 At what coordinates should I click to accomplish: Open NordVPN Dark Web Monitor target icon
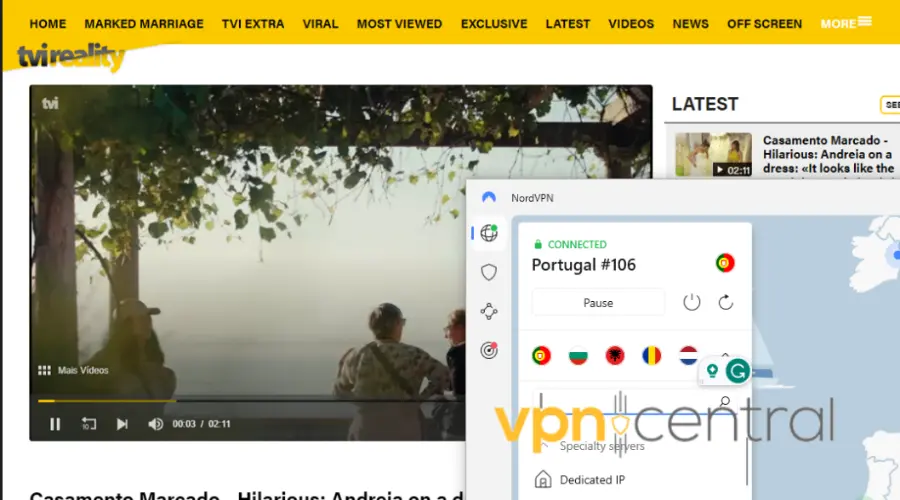tap(489, 350)
